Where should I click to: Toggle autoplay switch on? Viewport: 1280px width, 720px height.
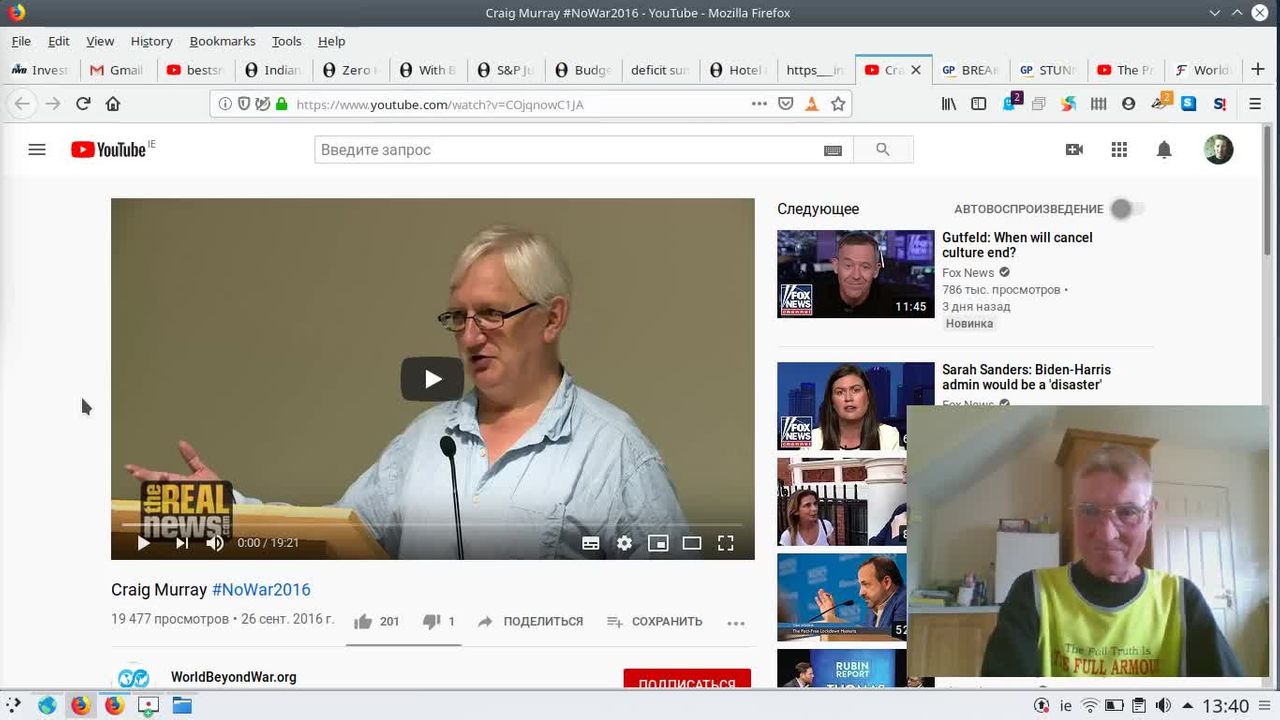pyautogui.click(x=1126, y=209)
